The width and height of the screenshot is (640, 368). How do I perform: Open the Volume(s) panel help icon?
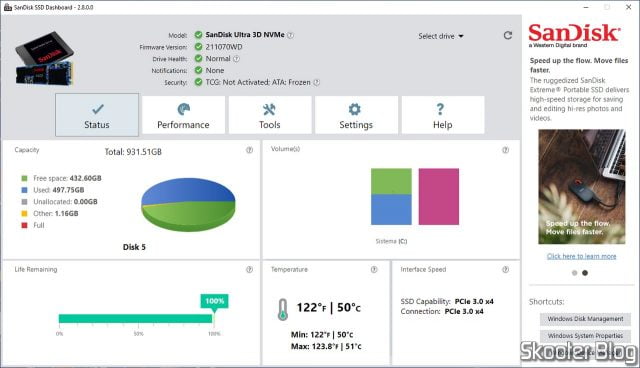[505, 150]
